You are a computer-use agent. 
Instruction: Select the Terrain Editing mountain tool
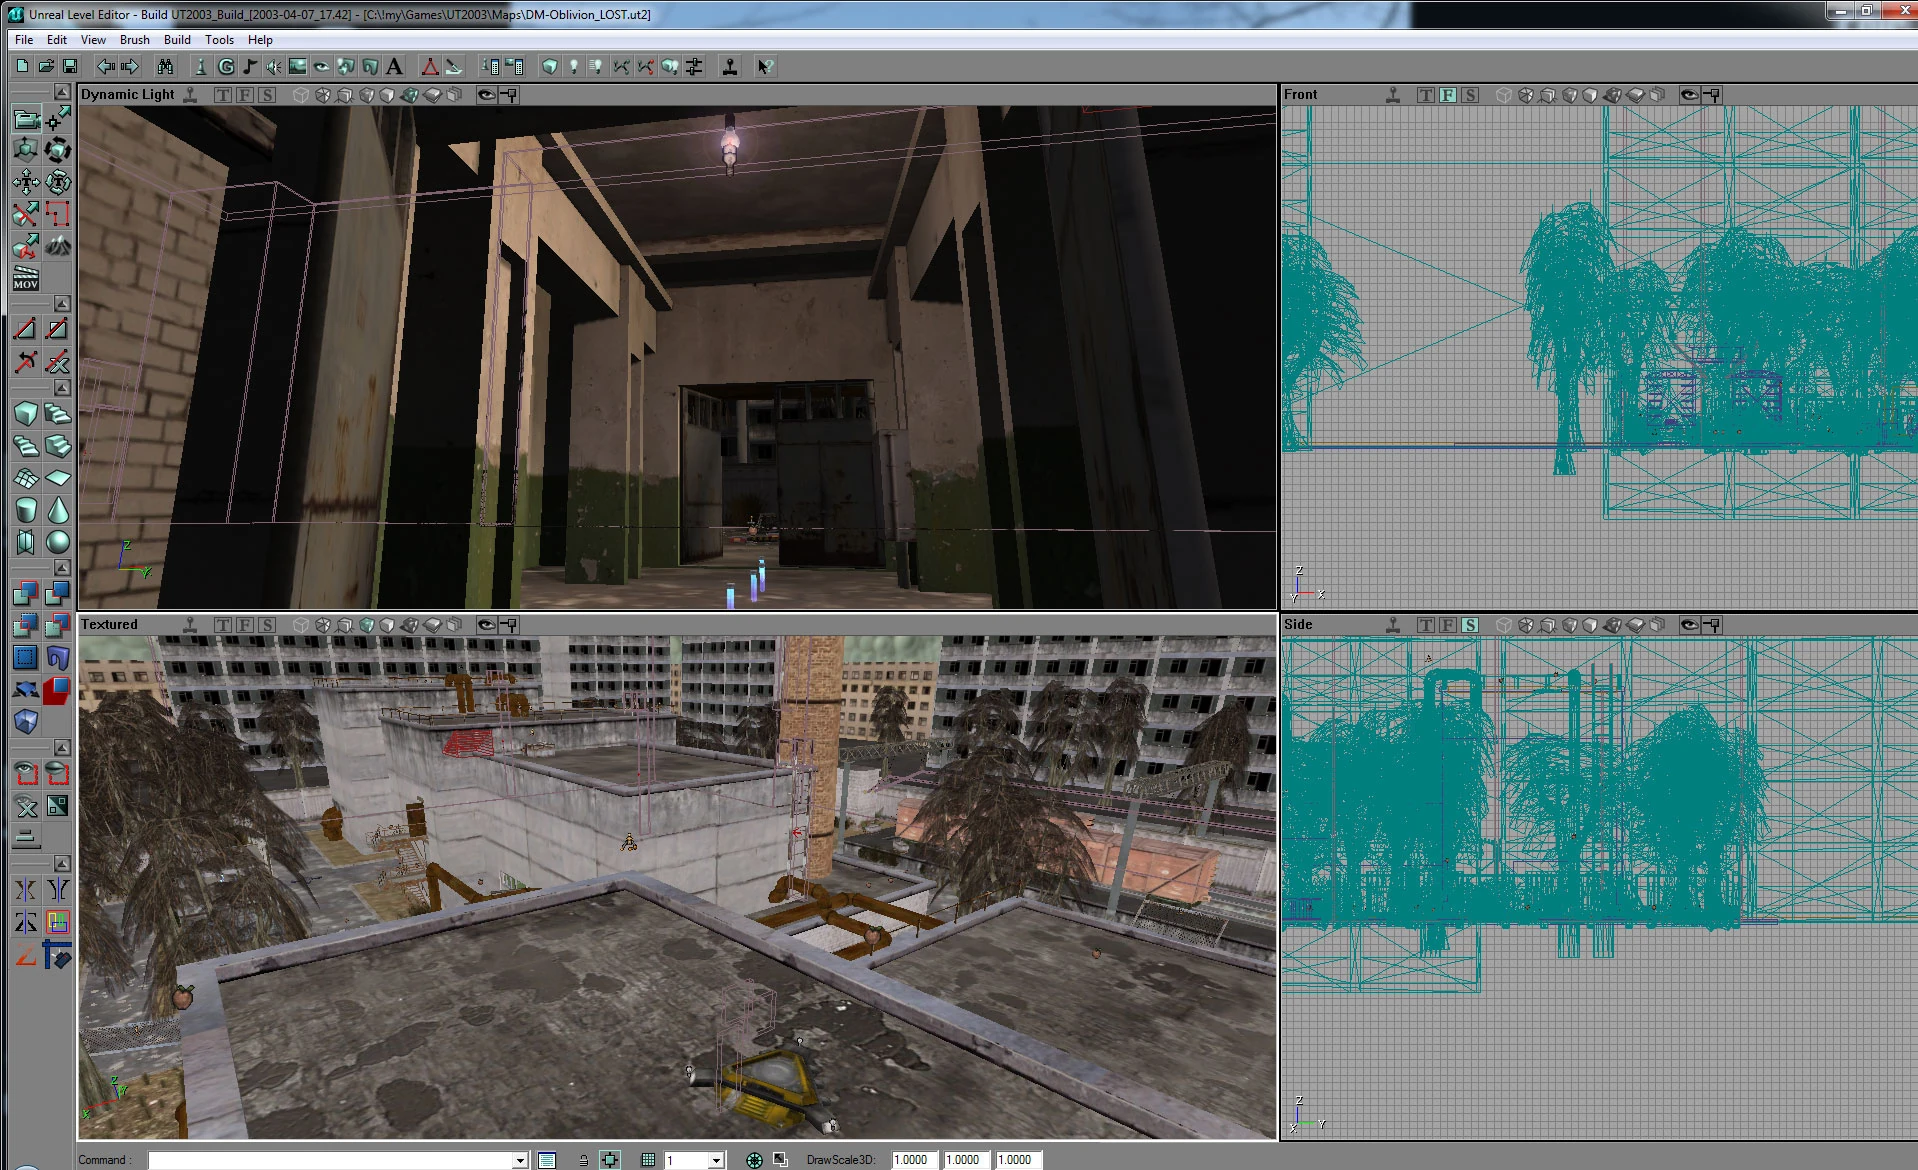click(58, 246)
